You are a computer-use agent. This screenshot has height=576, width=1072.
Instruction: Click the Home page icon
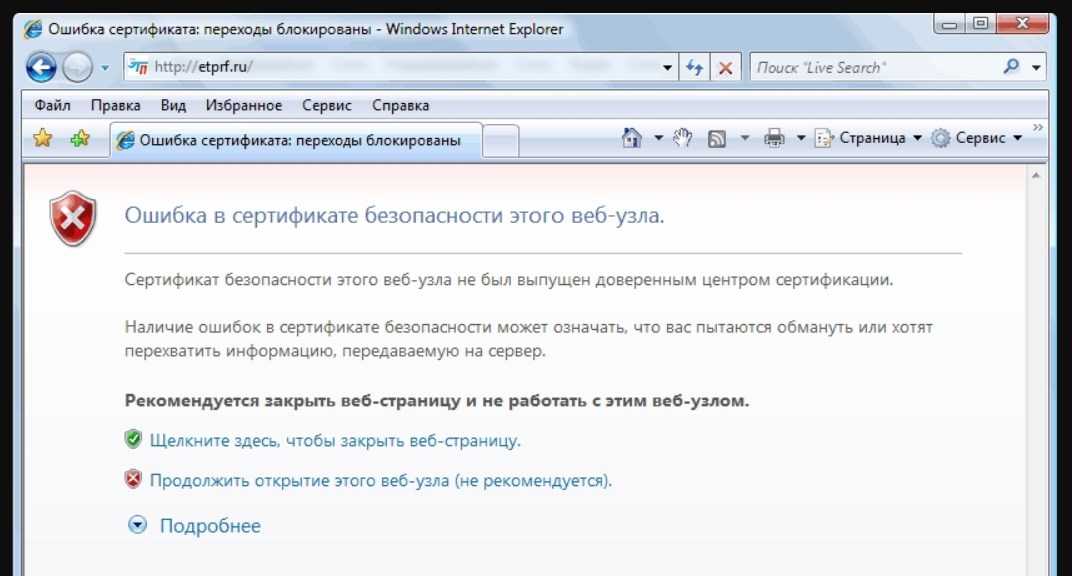pos(631,138)
